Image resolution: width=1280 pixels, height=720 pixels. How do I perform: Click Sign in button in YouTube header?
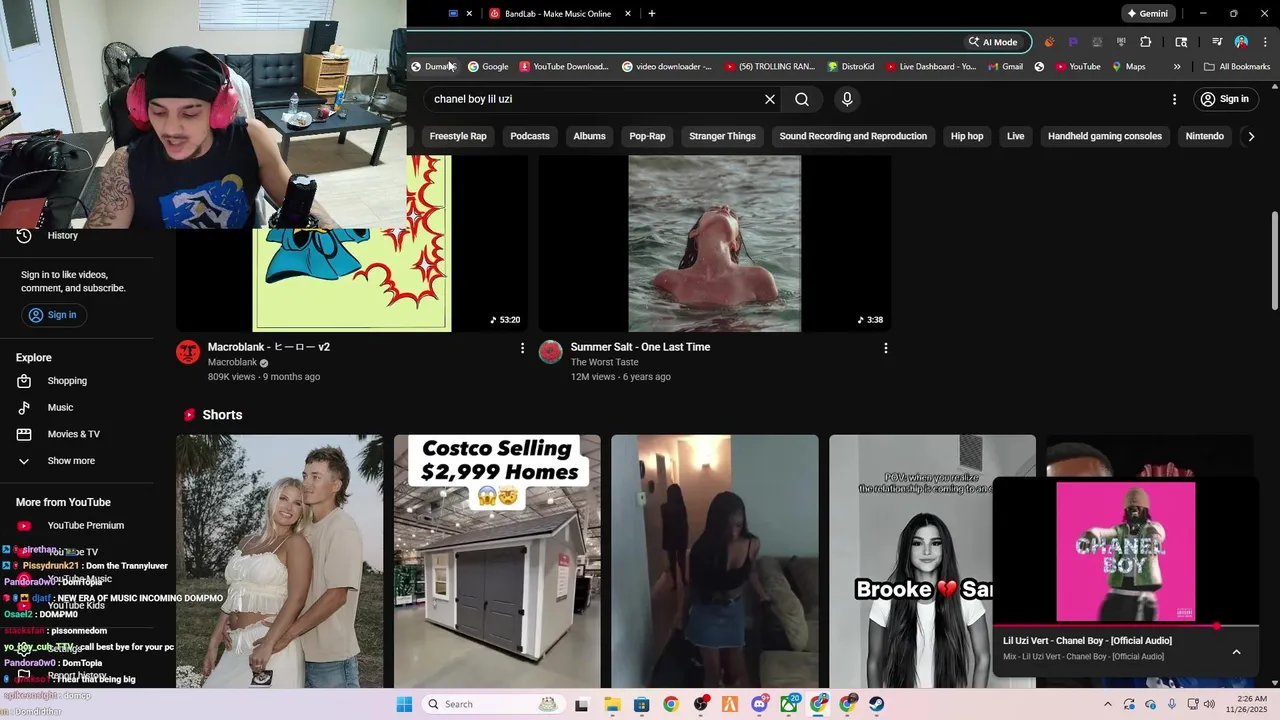[1226, 99]
